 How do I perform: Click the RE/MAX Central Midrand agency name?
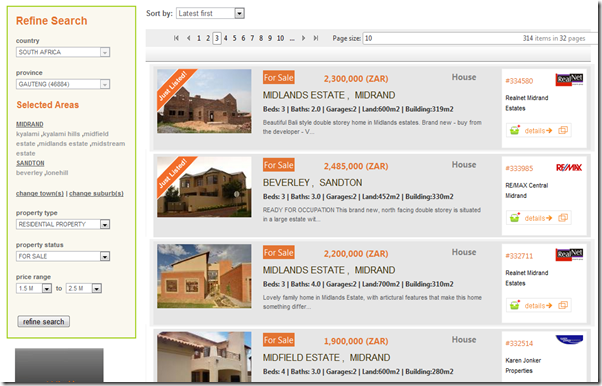(x=526, y=191)
